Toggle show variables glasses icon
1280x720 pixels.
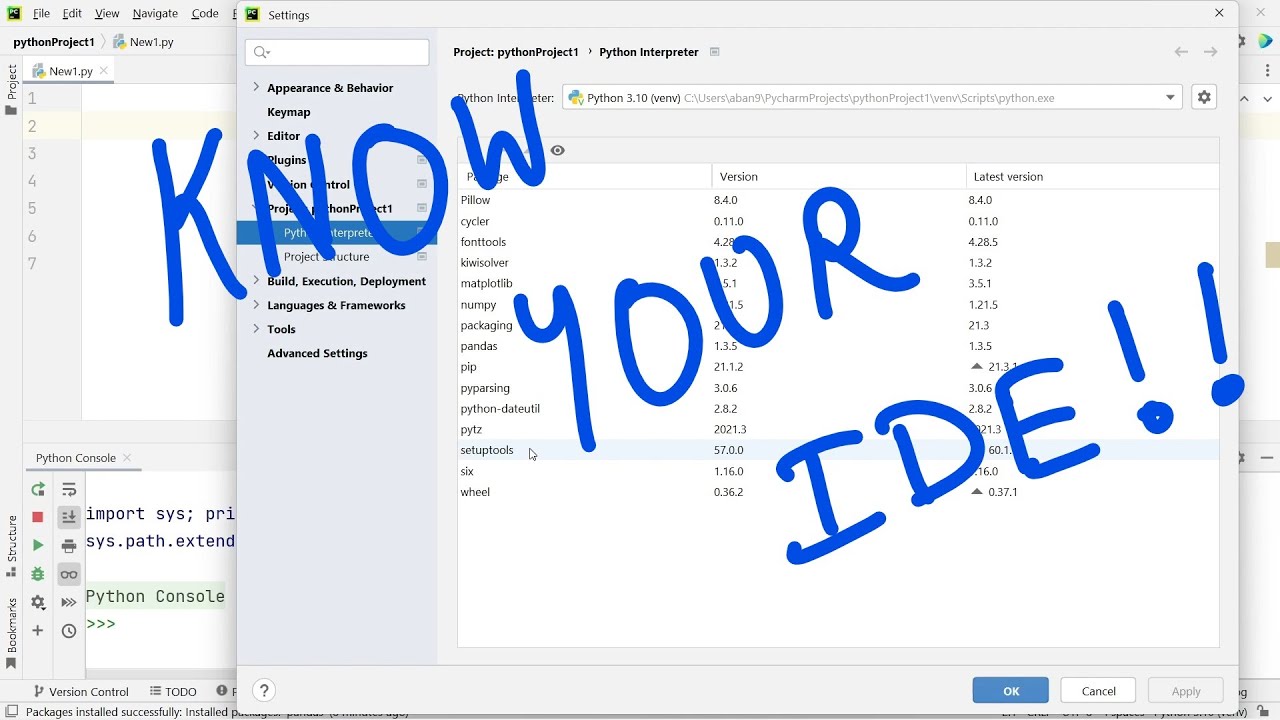pyautogui.click(x=69, y=574)
